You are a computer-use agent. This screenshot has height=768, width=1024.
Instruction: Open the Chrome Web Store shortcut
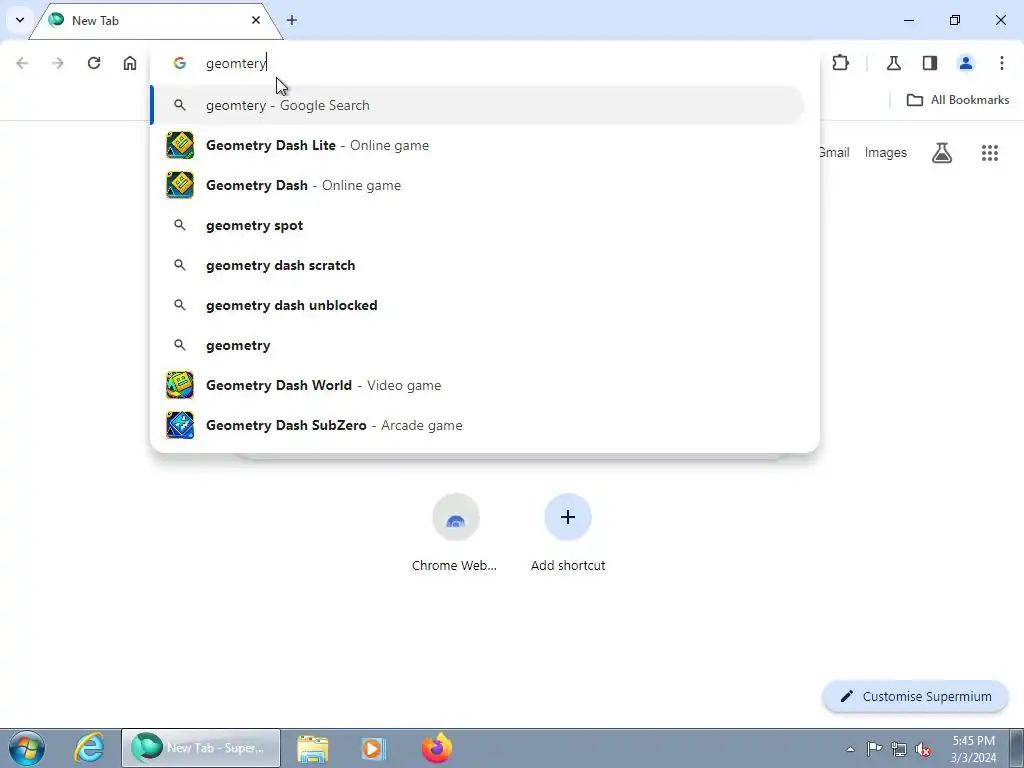tap(455, 533)
